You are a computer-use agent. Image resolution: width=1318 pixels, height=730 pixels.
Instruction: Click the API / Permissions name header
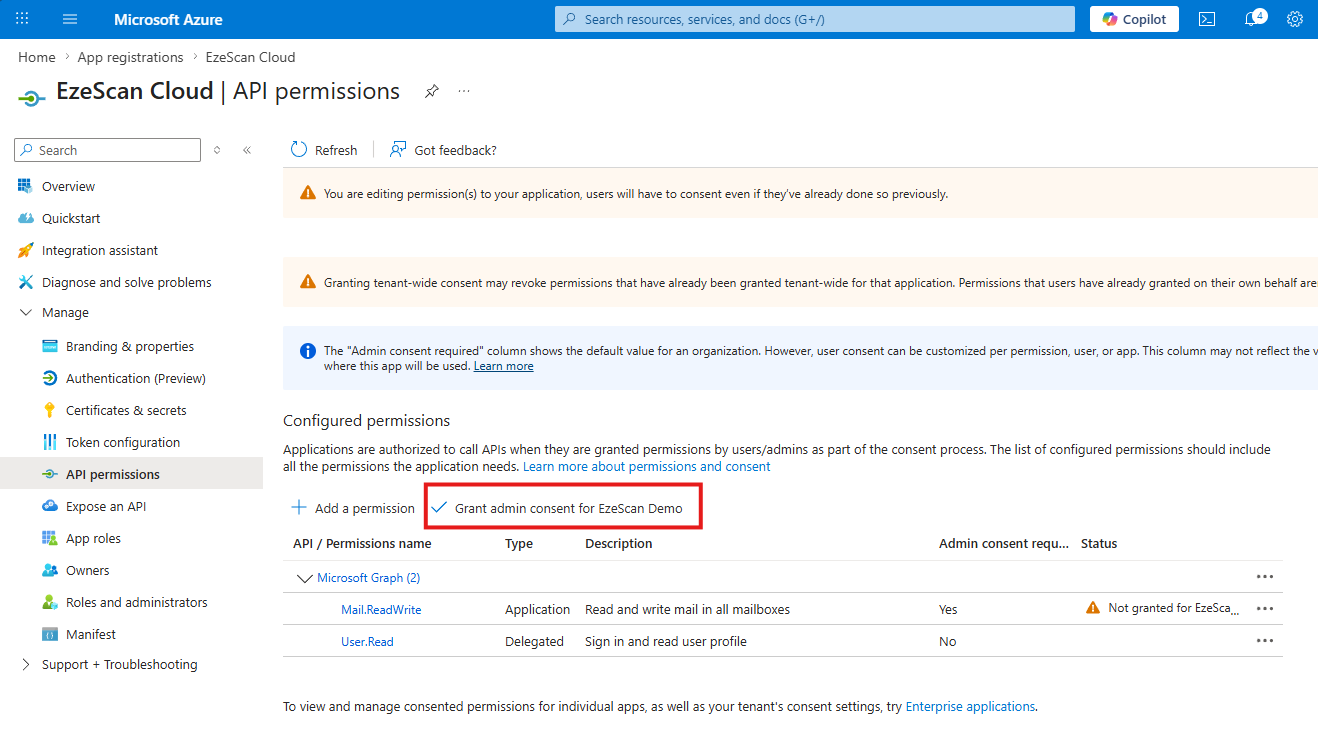click(362, 544)
